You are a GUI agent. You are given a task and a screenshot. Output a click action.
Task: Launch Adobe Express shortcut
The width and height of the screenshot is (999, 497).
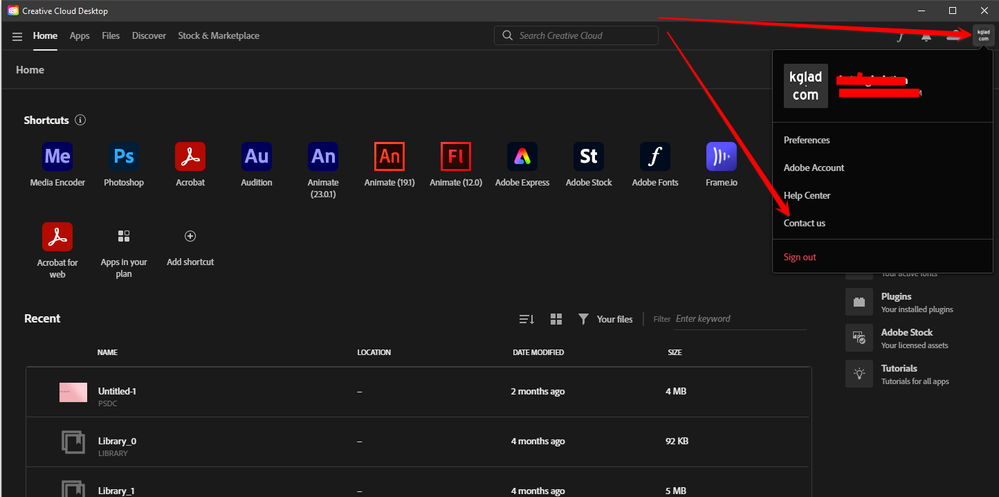522,156
